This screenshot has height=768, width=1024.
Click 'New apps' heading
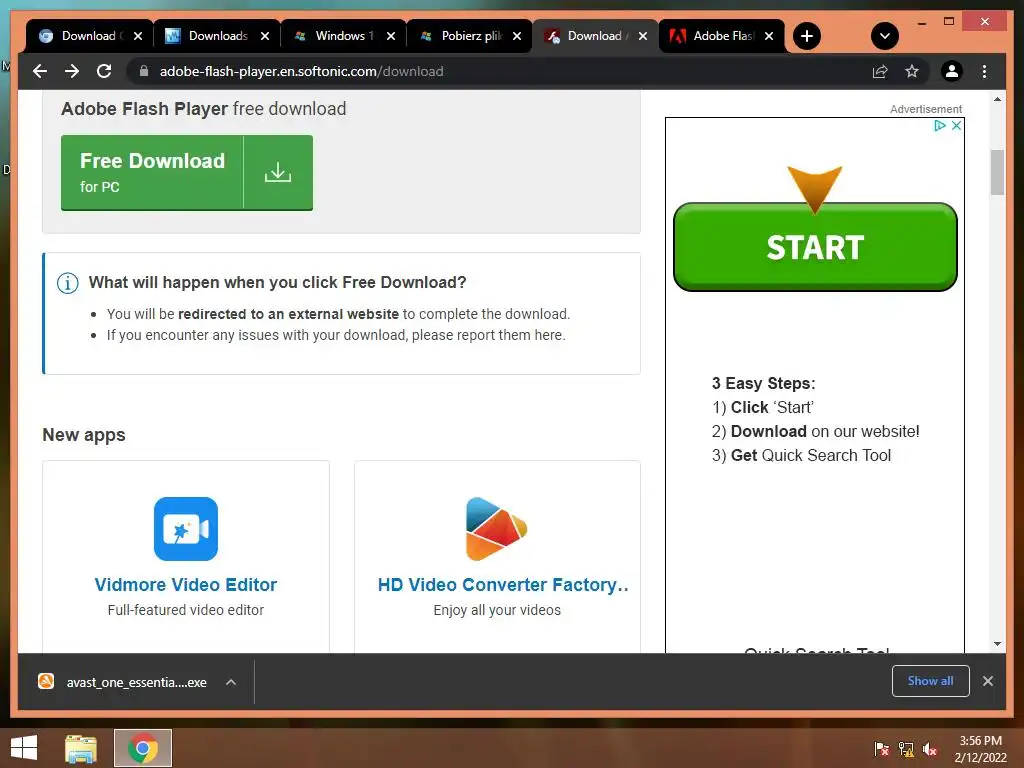coord(84,435)
